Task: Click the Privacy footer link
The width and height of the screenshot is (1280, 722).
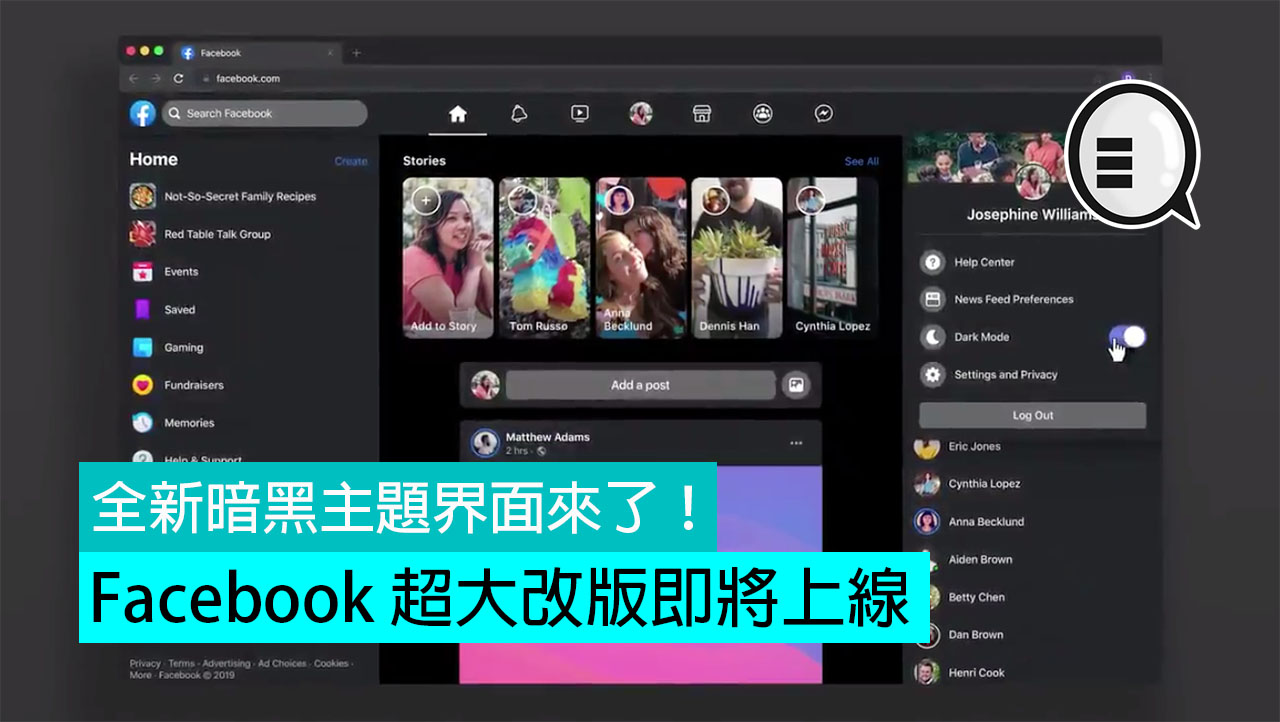Action: pyautogui.click(x=145, y=663)
